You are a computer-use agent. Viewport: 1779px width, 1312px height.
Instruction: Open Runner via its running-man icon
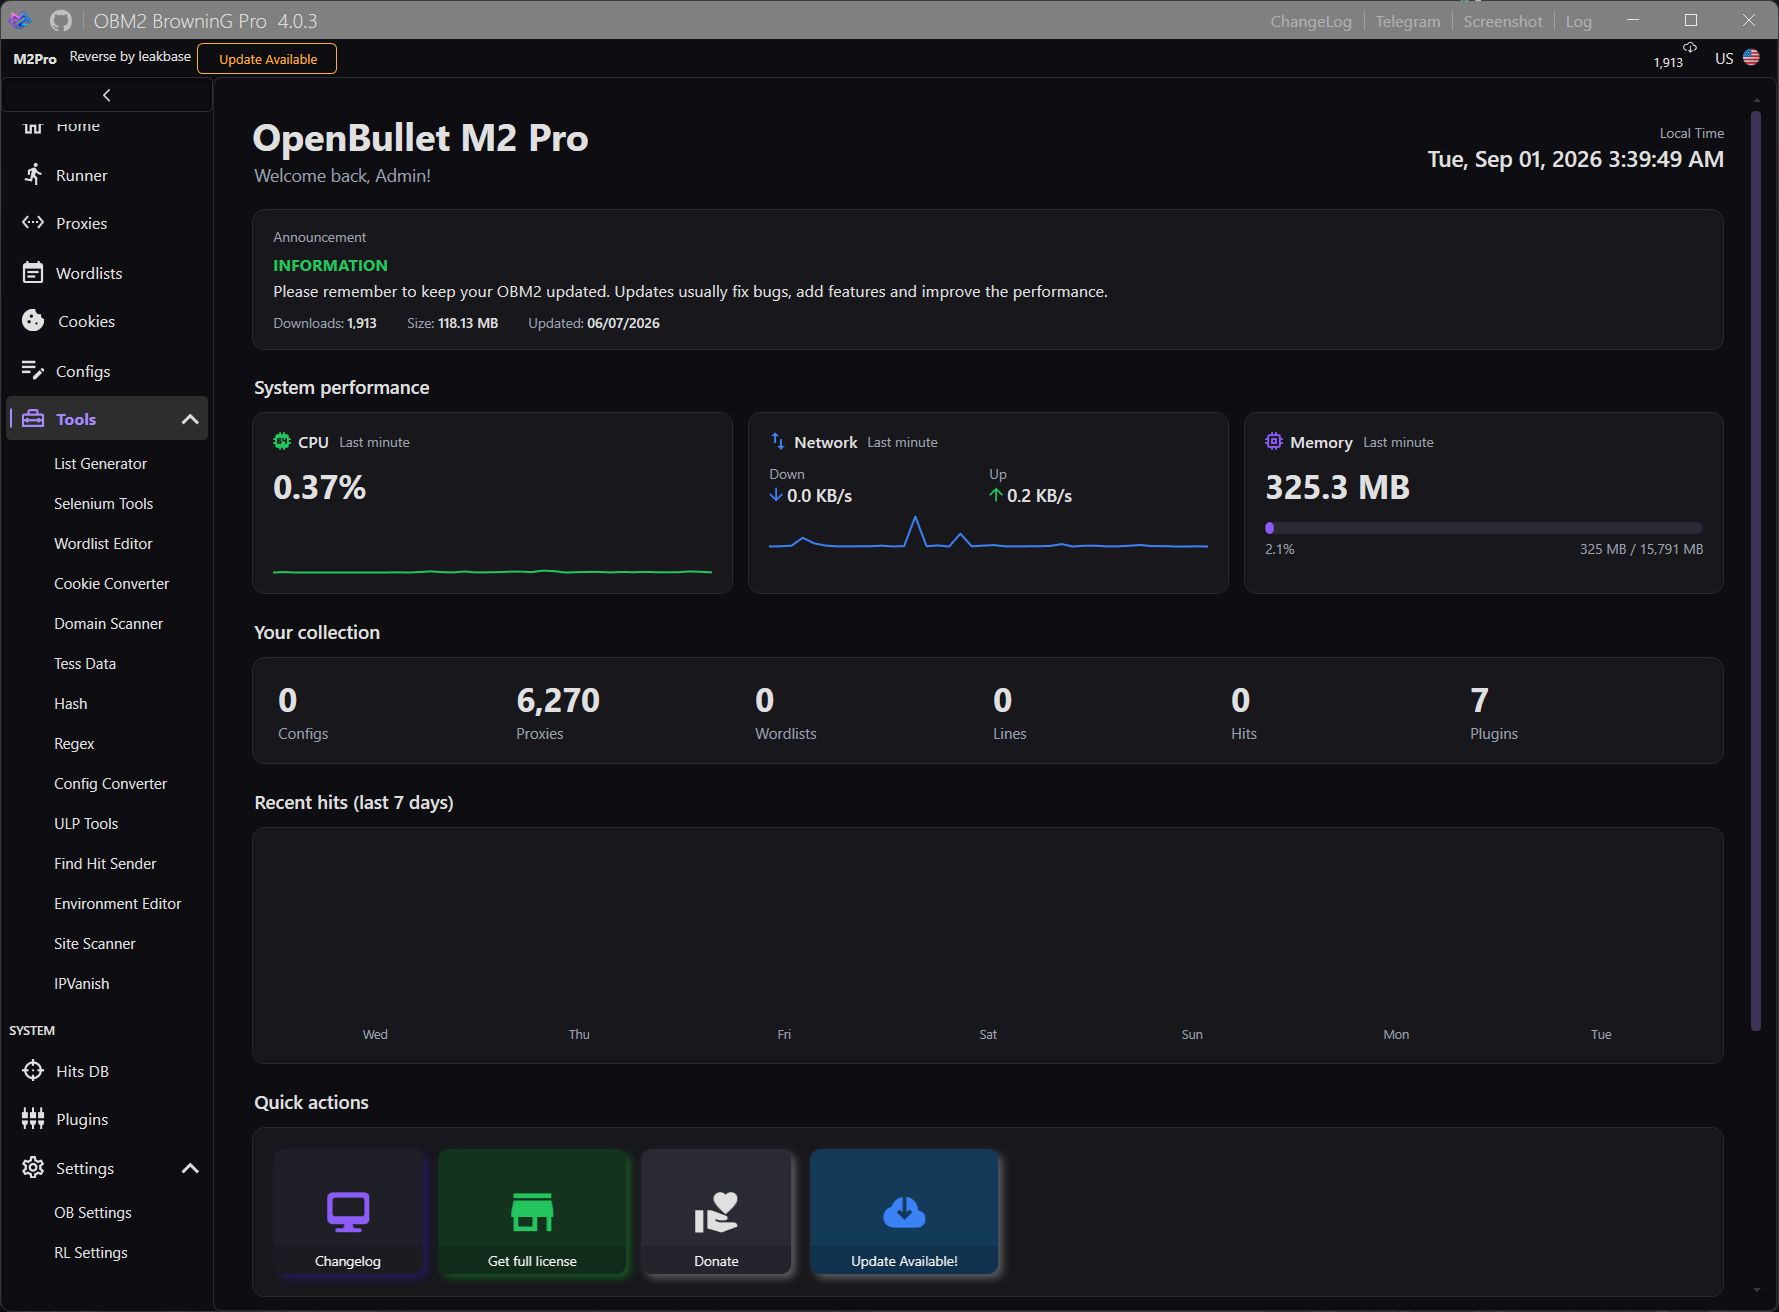click(x=33, y=175)
